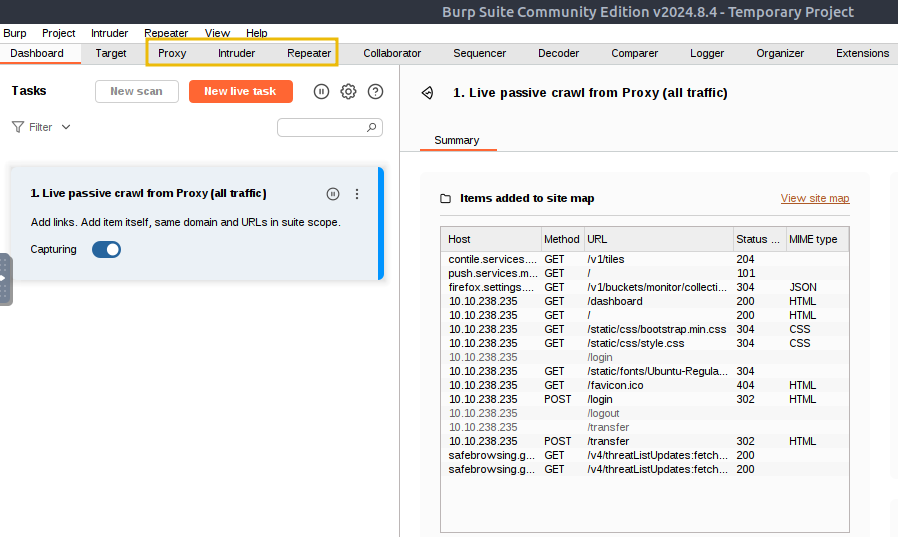The image size is (898, 537).
Task: Open the Repeater menu in the menu bar
Action: point(166,33)
